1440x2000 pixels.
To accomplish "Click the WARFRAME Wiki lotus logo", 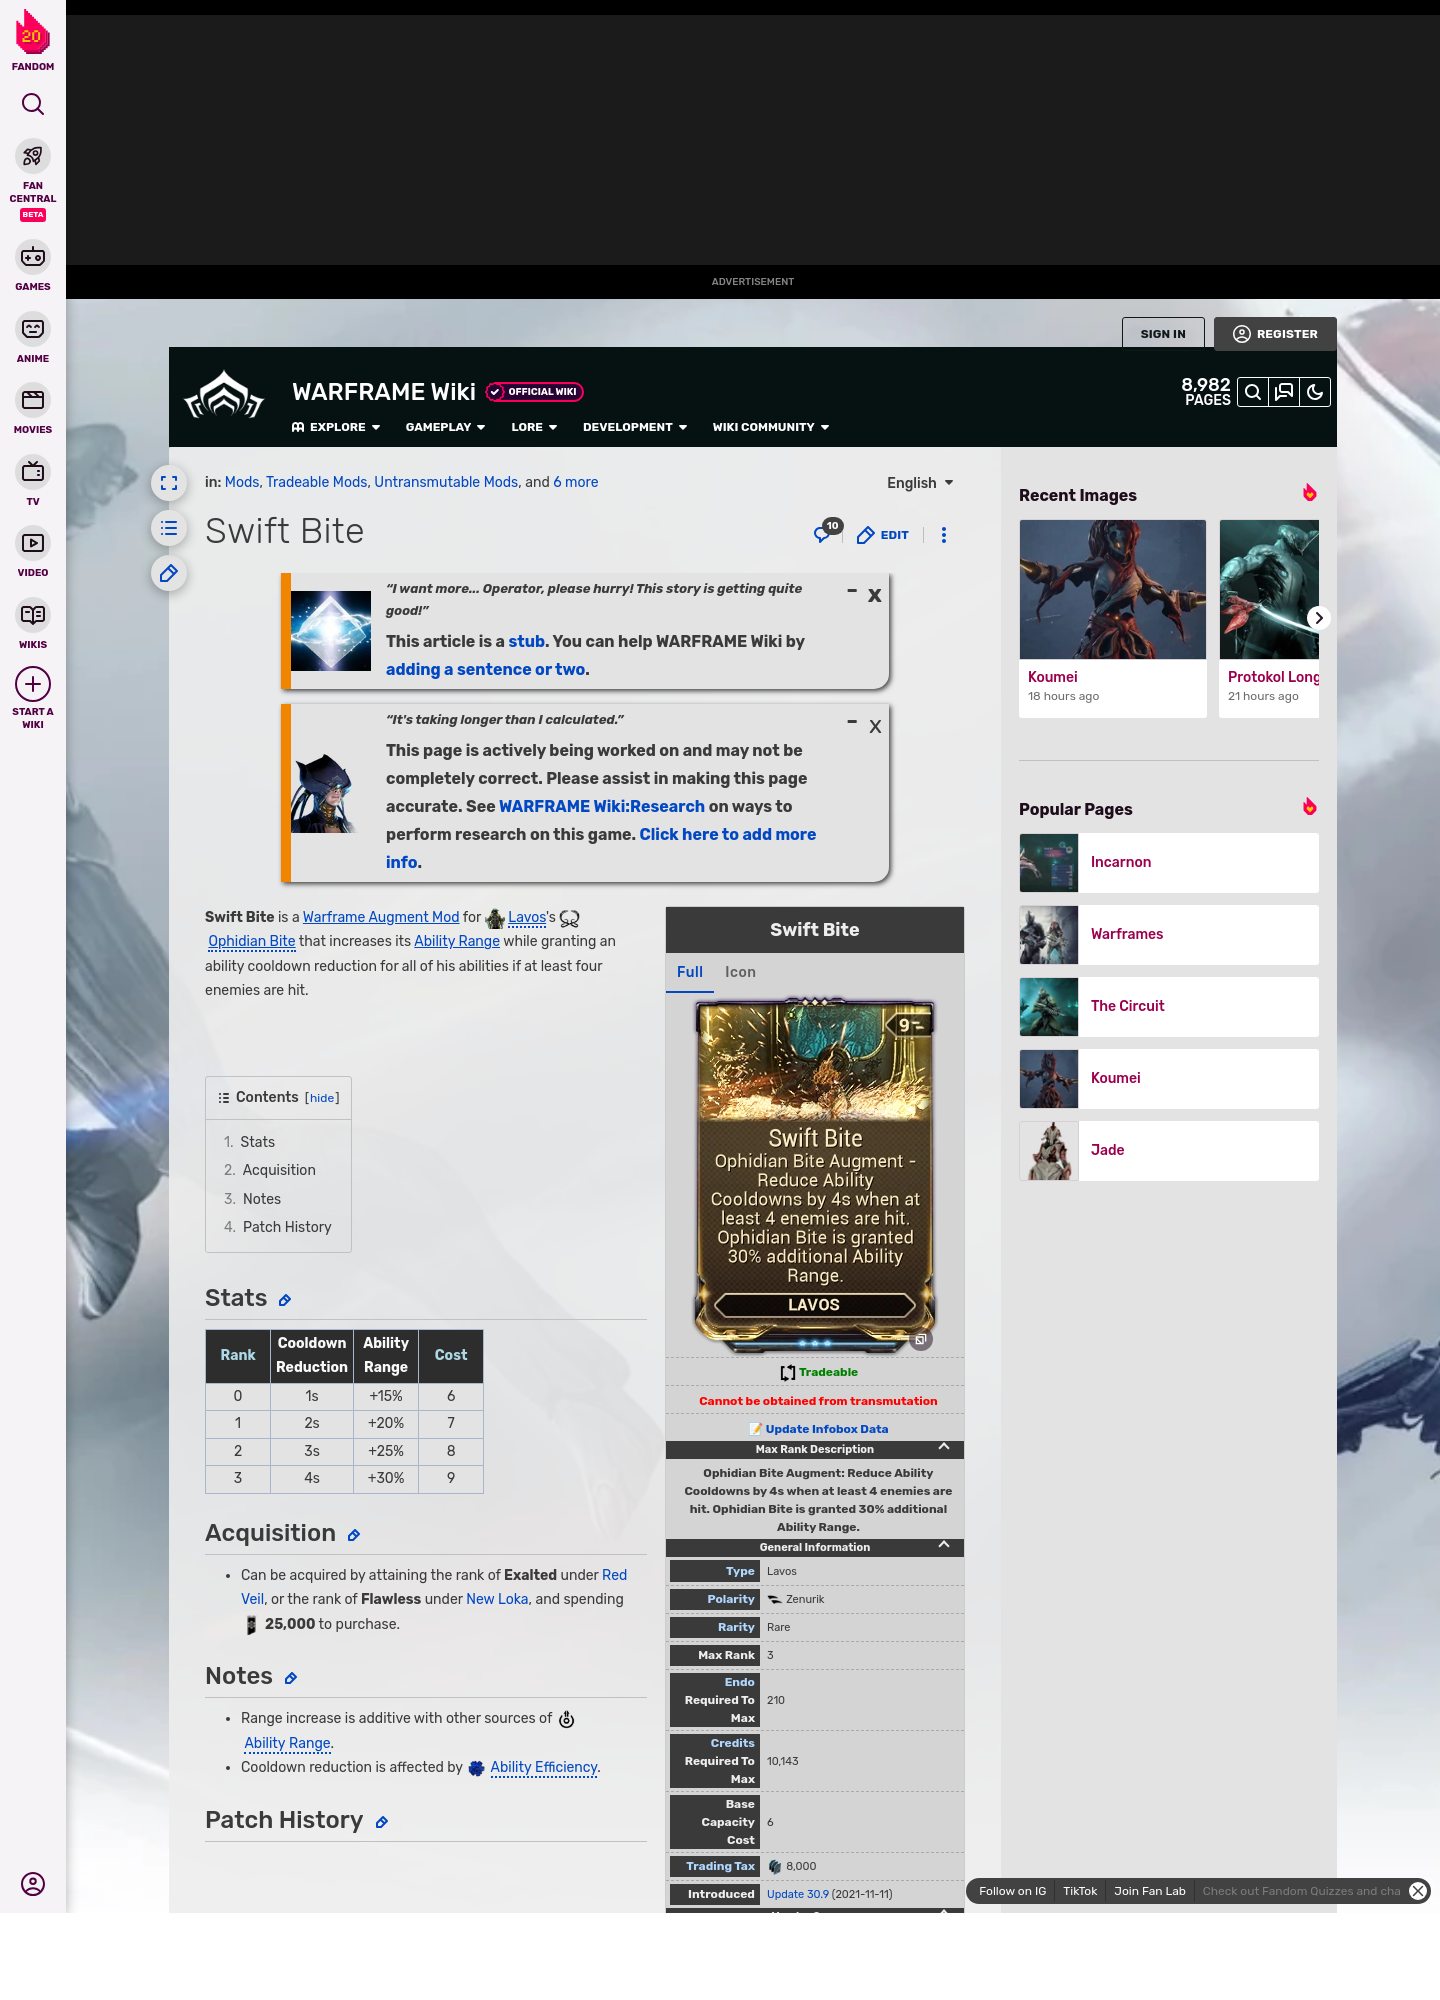I will pos(224,396).
